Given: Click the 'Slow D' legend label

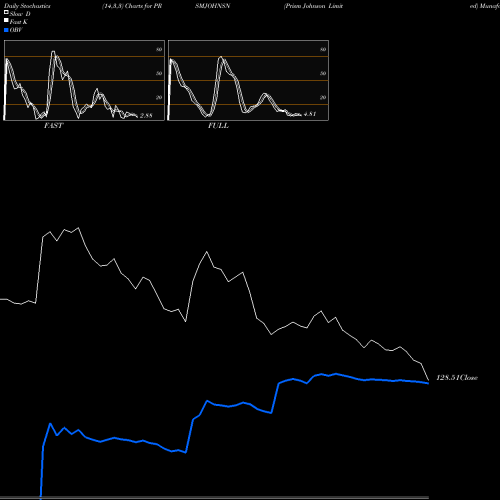Looking at the screenshot, I should point(20,14).
